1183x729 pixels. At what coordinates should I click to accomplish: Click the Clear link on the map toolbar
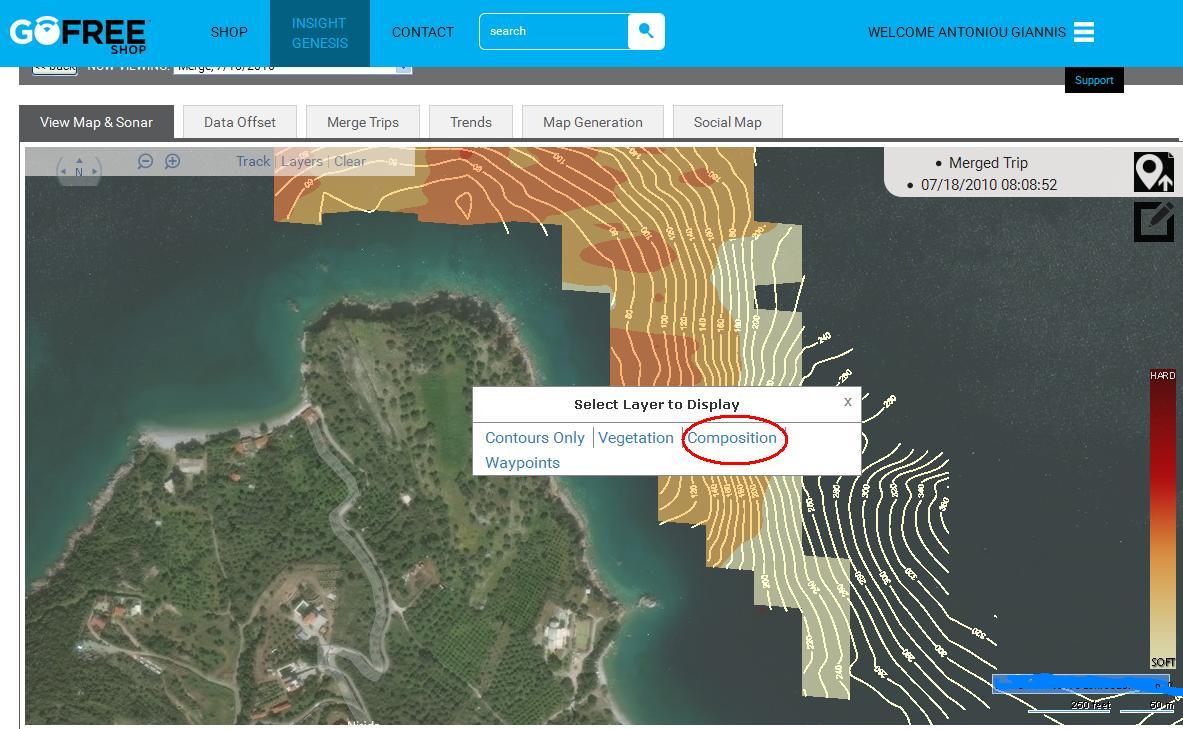pos(350,161)
